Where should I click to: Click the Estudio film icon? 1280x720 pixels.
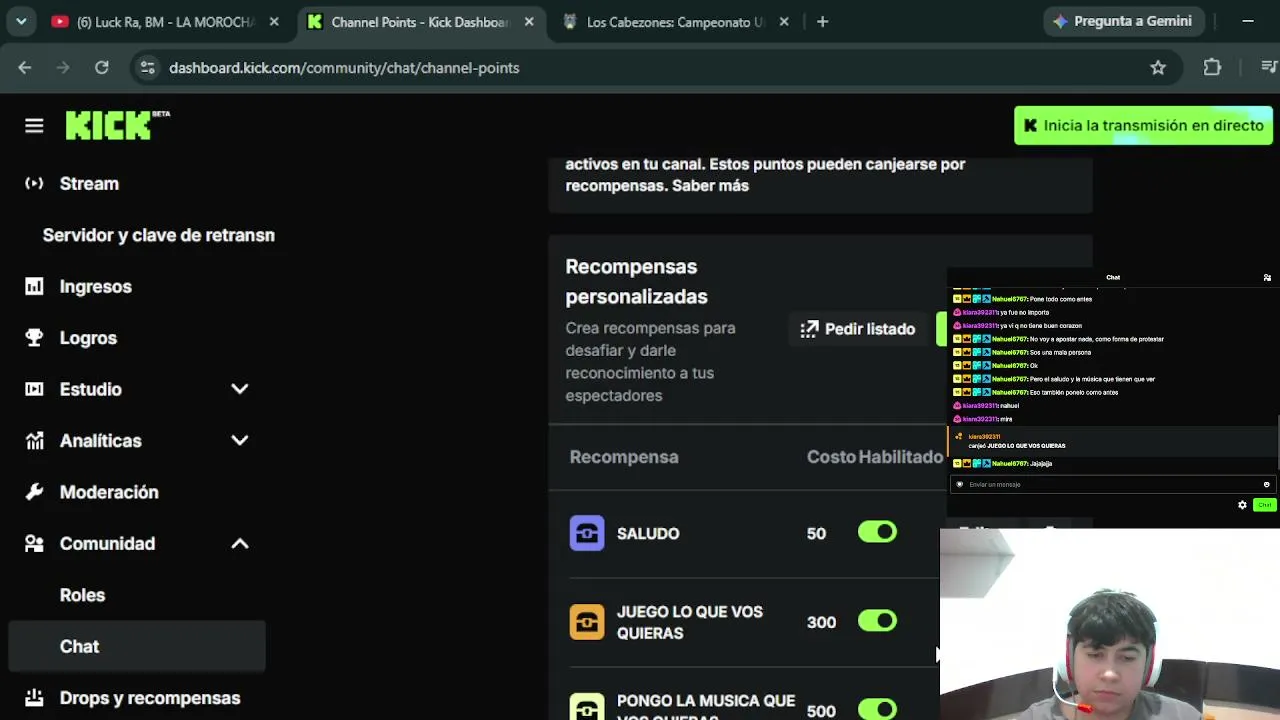pyautogui.click(x=34, y=390)
